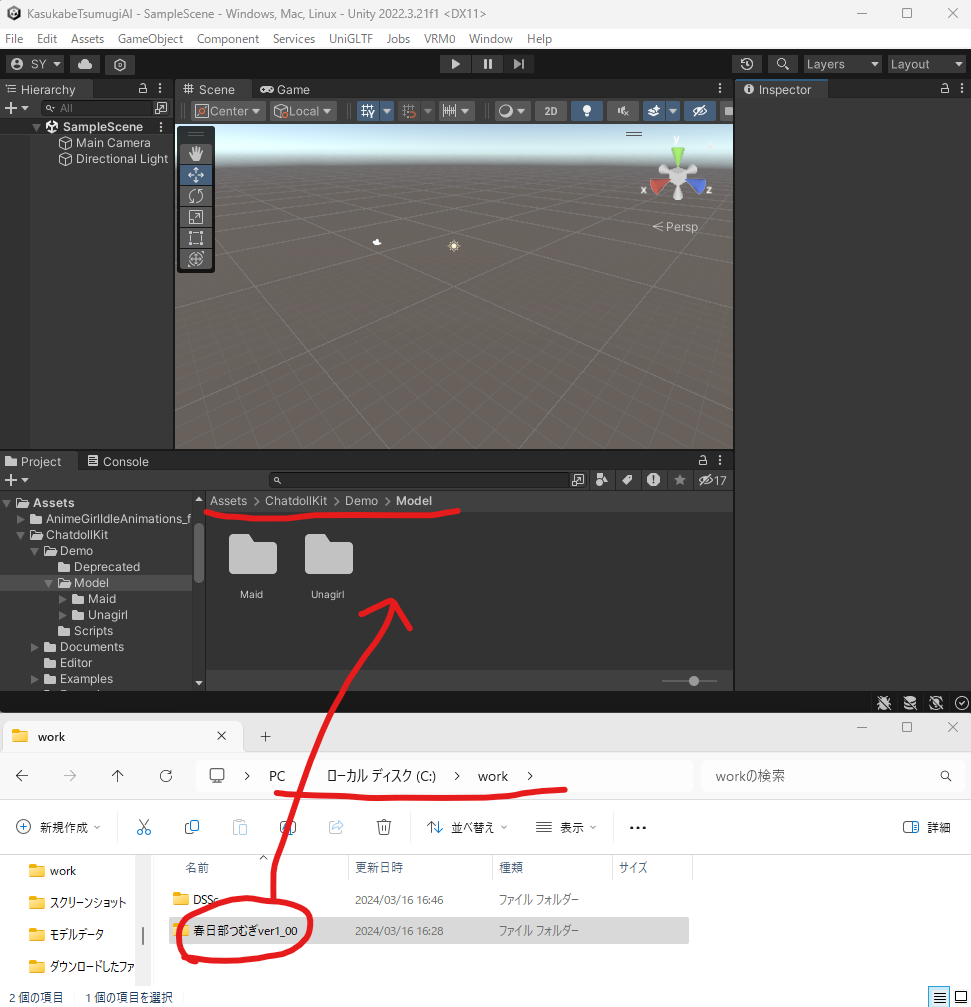The width and height of the screenshot is (971, 1007).
Task: Click the favorites star in Project toolbar
Action: 679,480
